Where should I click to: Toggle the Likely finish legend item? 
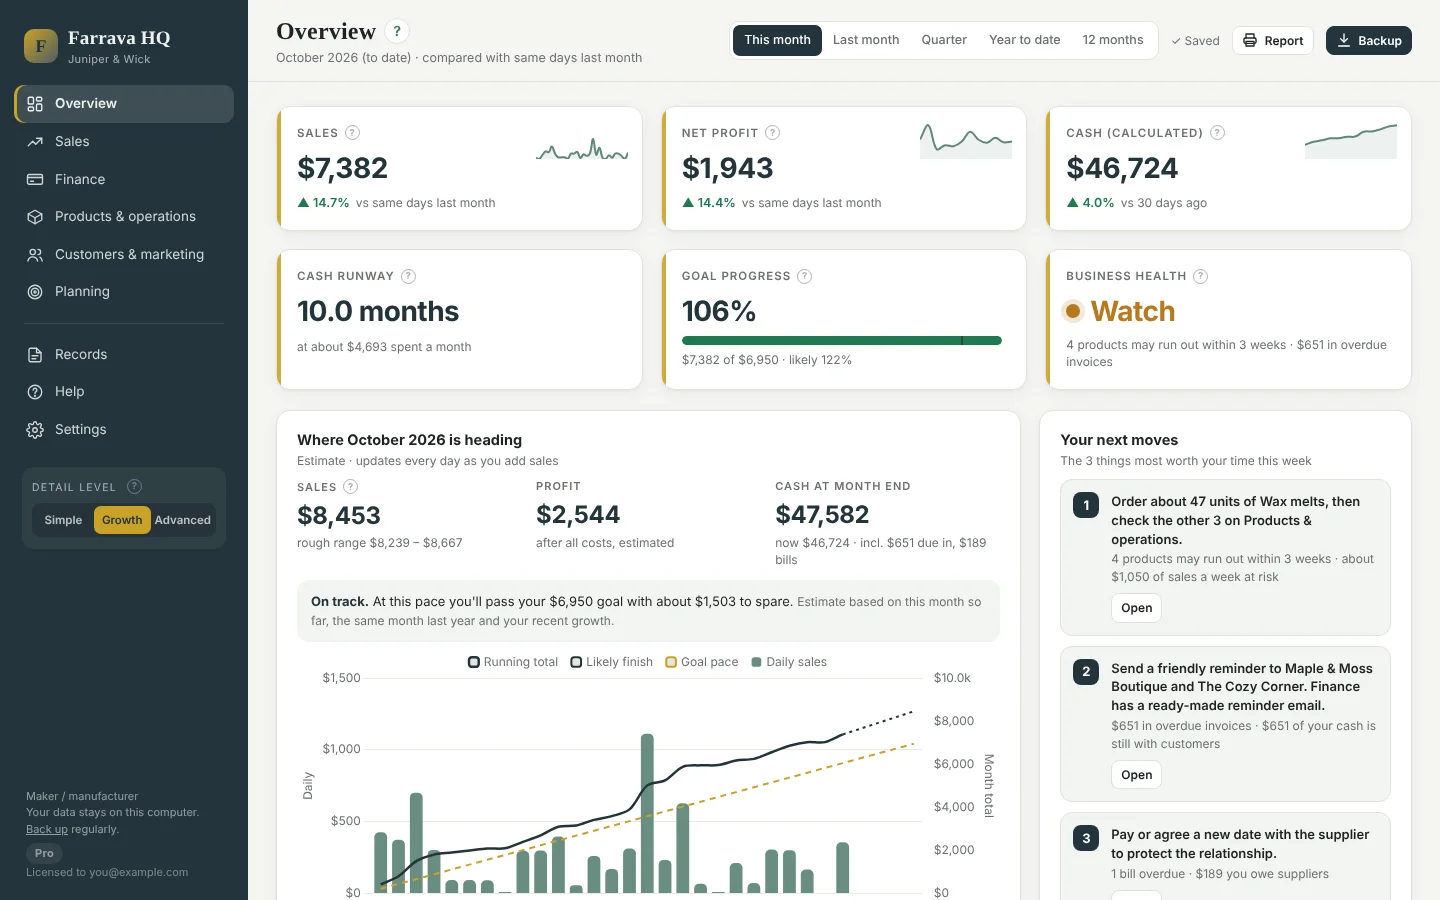click(x=611, y=662)
